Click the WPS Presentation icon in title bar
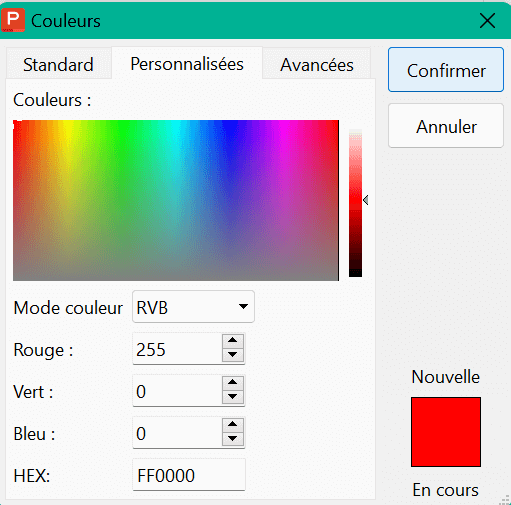 [13, 20]
